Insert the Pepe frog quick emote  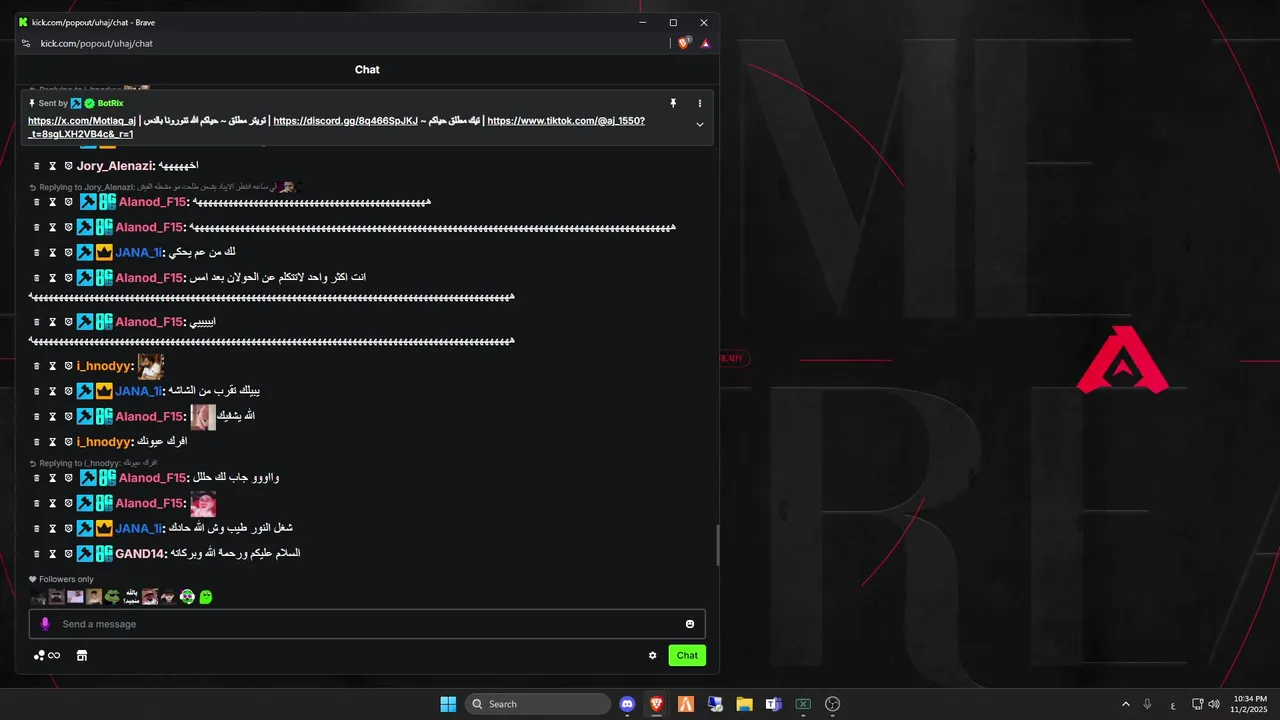112,597
